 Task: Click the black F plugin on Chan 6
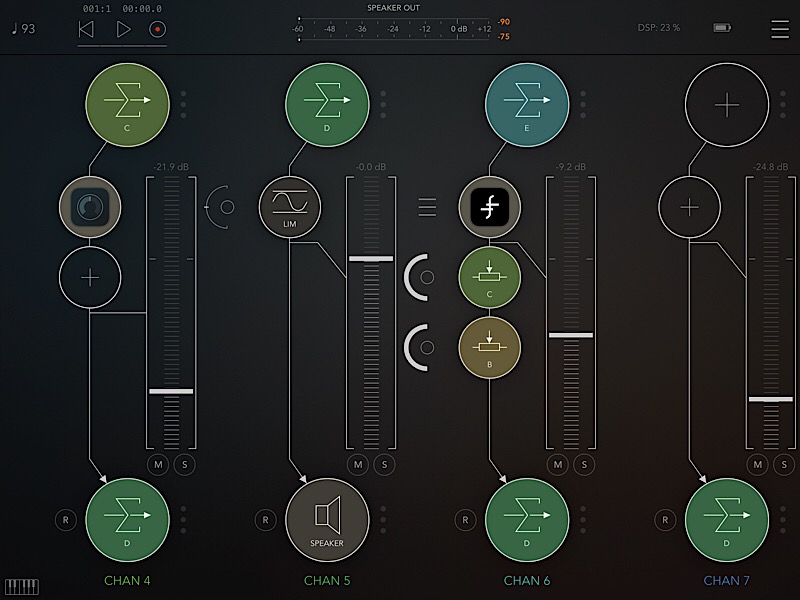click(x=490, y=206)
